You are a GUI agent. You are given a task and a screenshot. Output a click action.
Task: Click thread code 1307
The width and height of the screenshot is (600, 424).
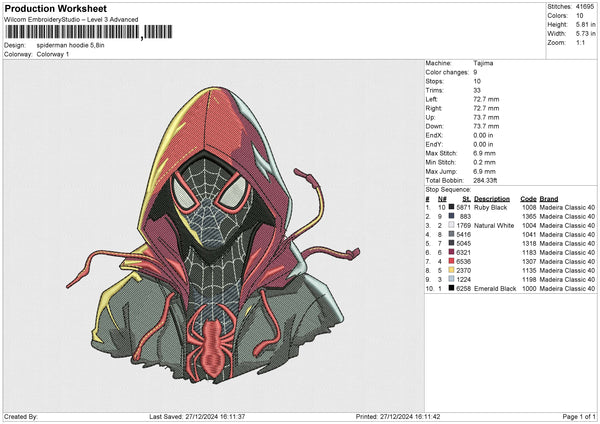tap(529, 261)
